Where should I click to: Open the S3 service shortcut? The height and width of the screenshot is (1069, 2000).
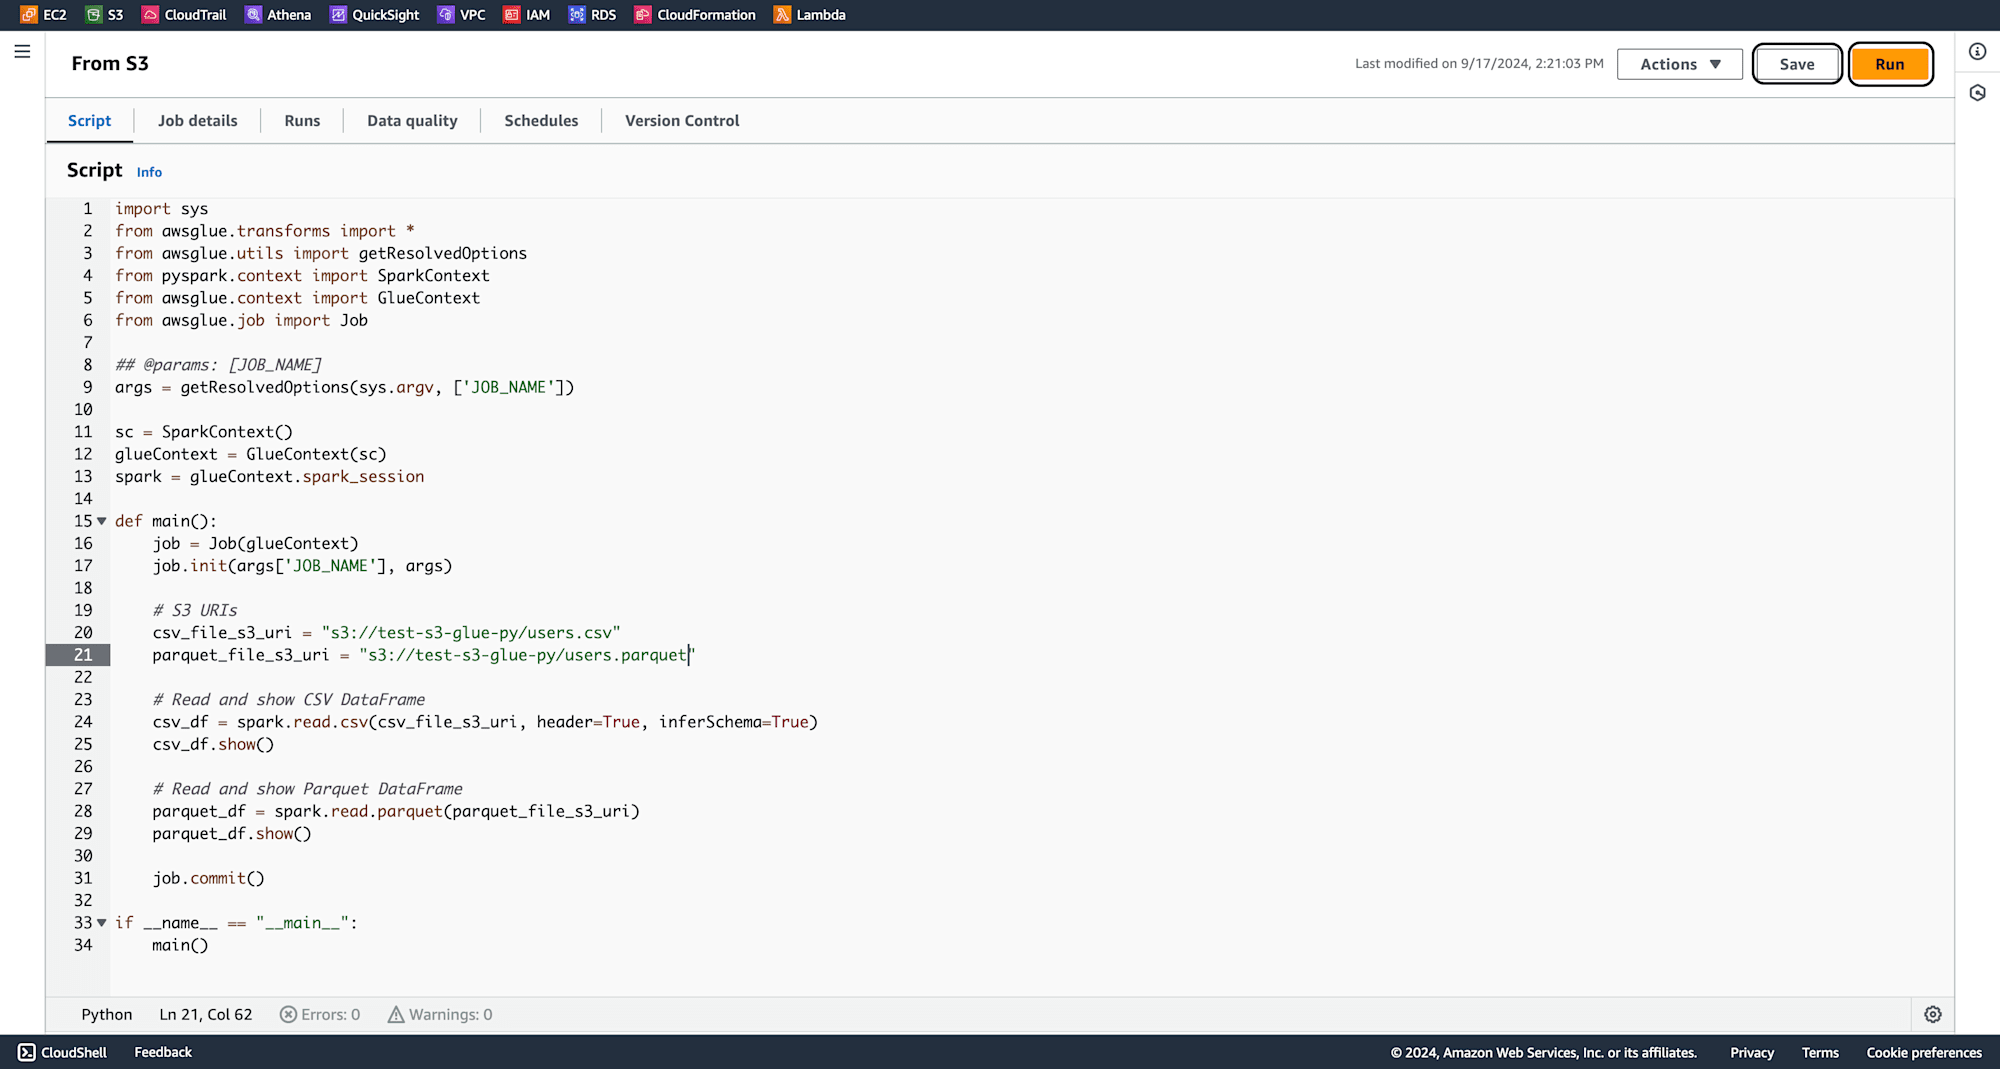pyautogui.click(x=104, y=15)
